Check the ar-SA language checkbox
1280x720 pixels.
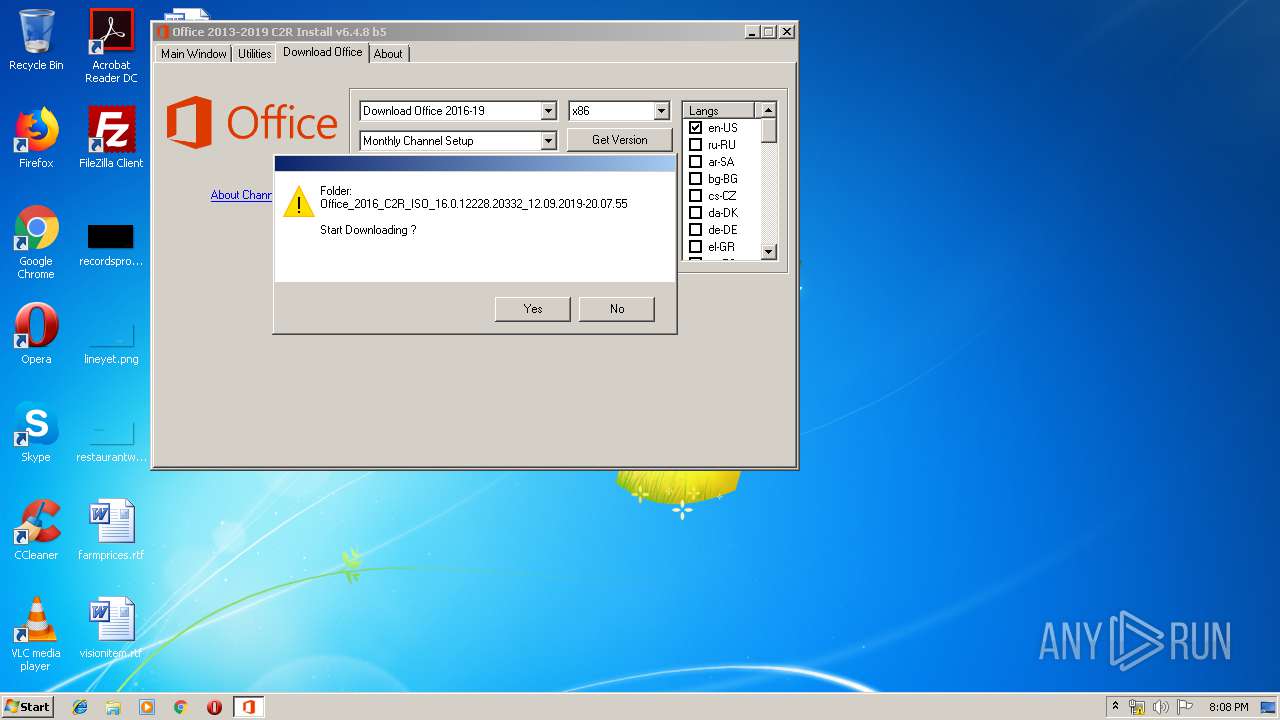click(x=696, y=162)
